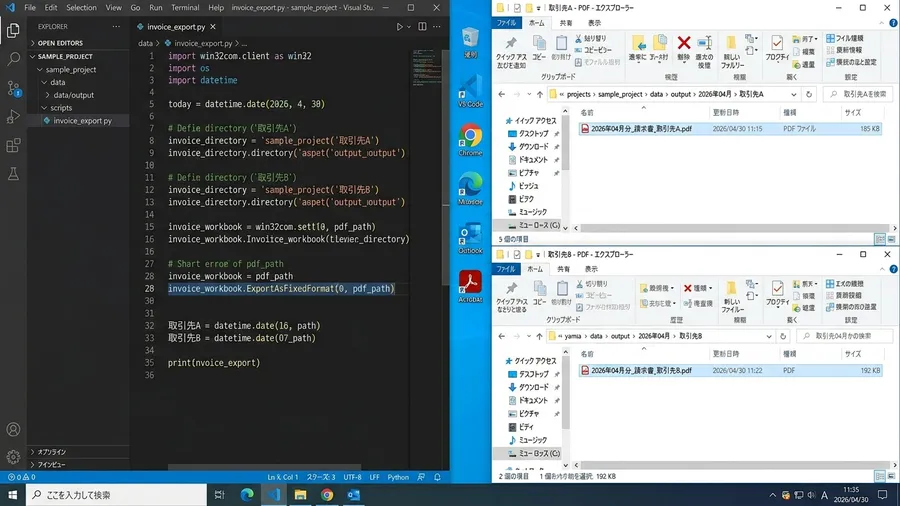This screenshot has width=900, height=506.
Task: Open the Run and Debug view icon
Action: click(x=13, y=116)
